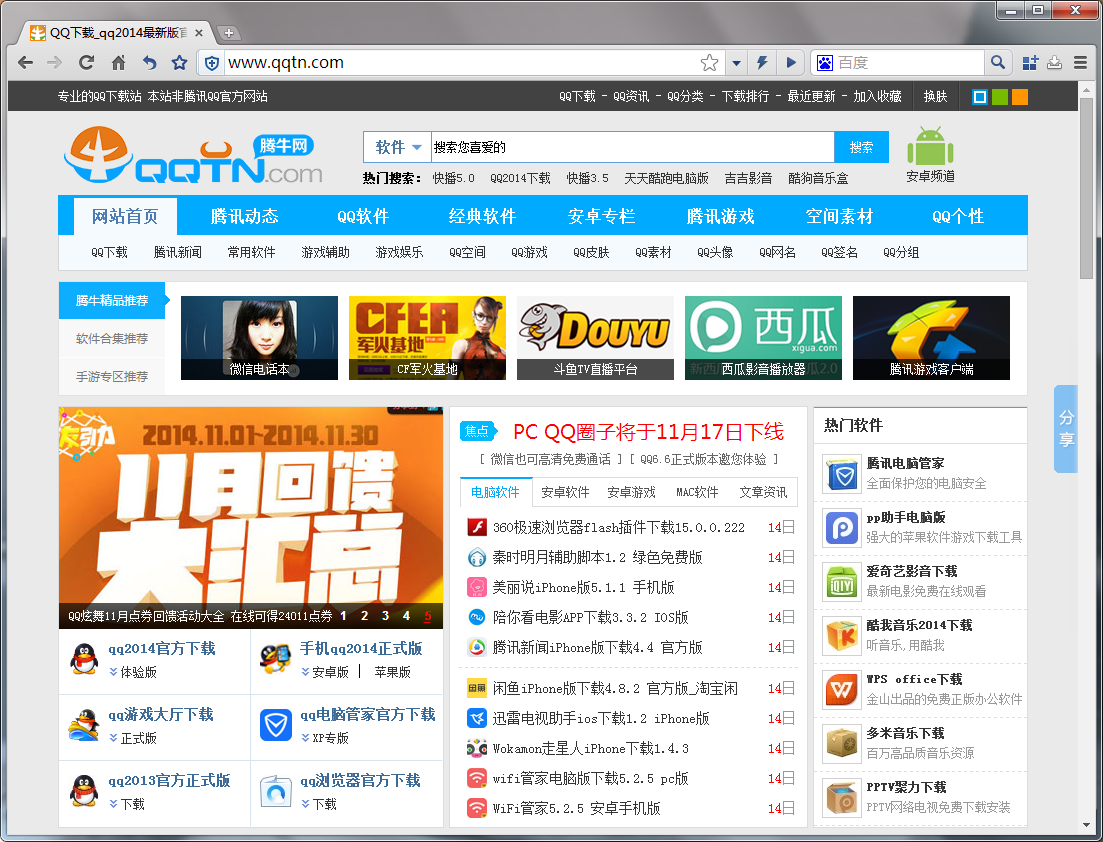Click the blue 搜索 button
This screenshot has height=842, width=1103.
pyautogui.click(x=861, y=147)
